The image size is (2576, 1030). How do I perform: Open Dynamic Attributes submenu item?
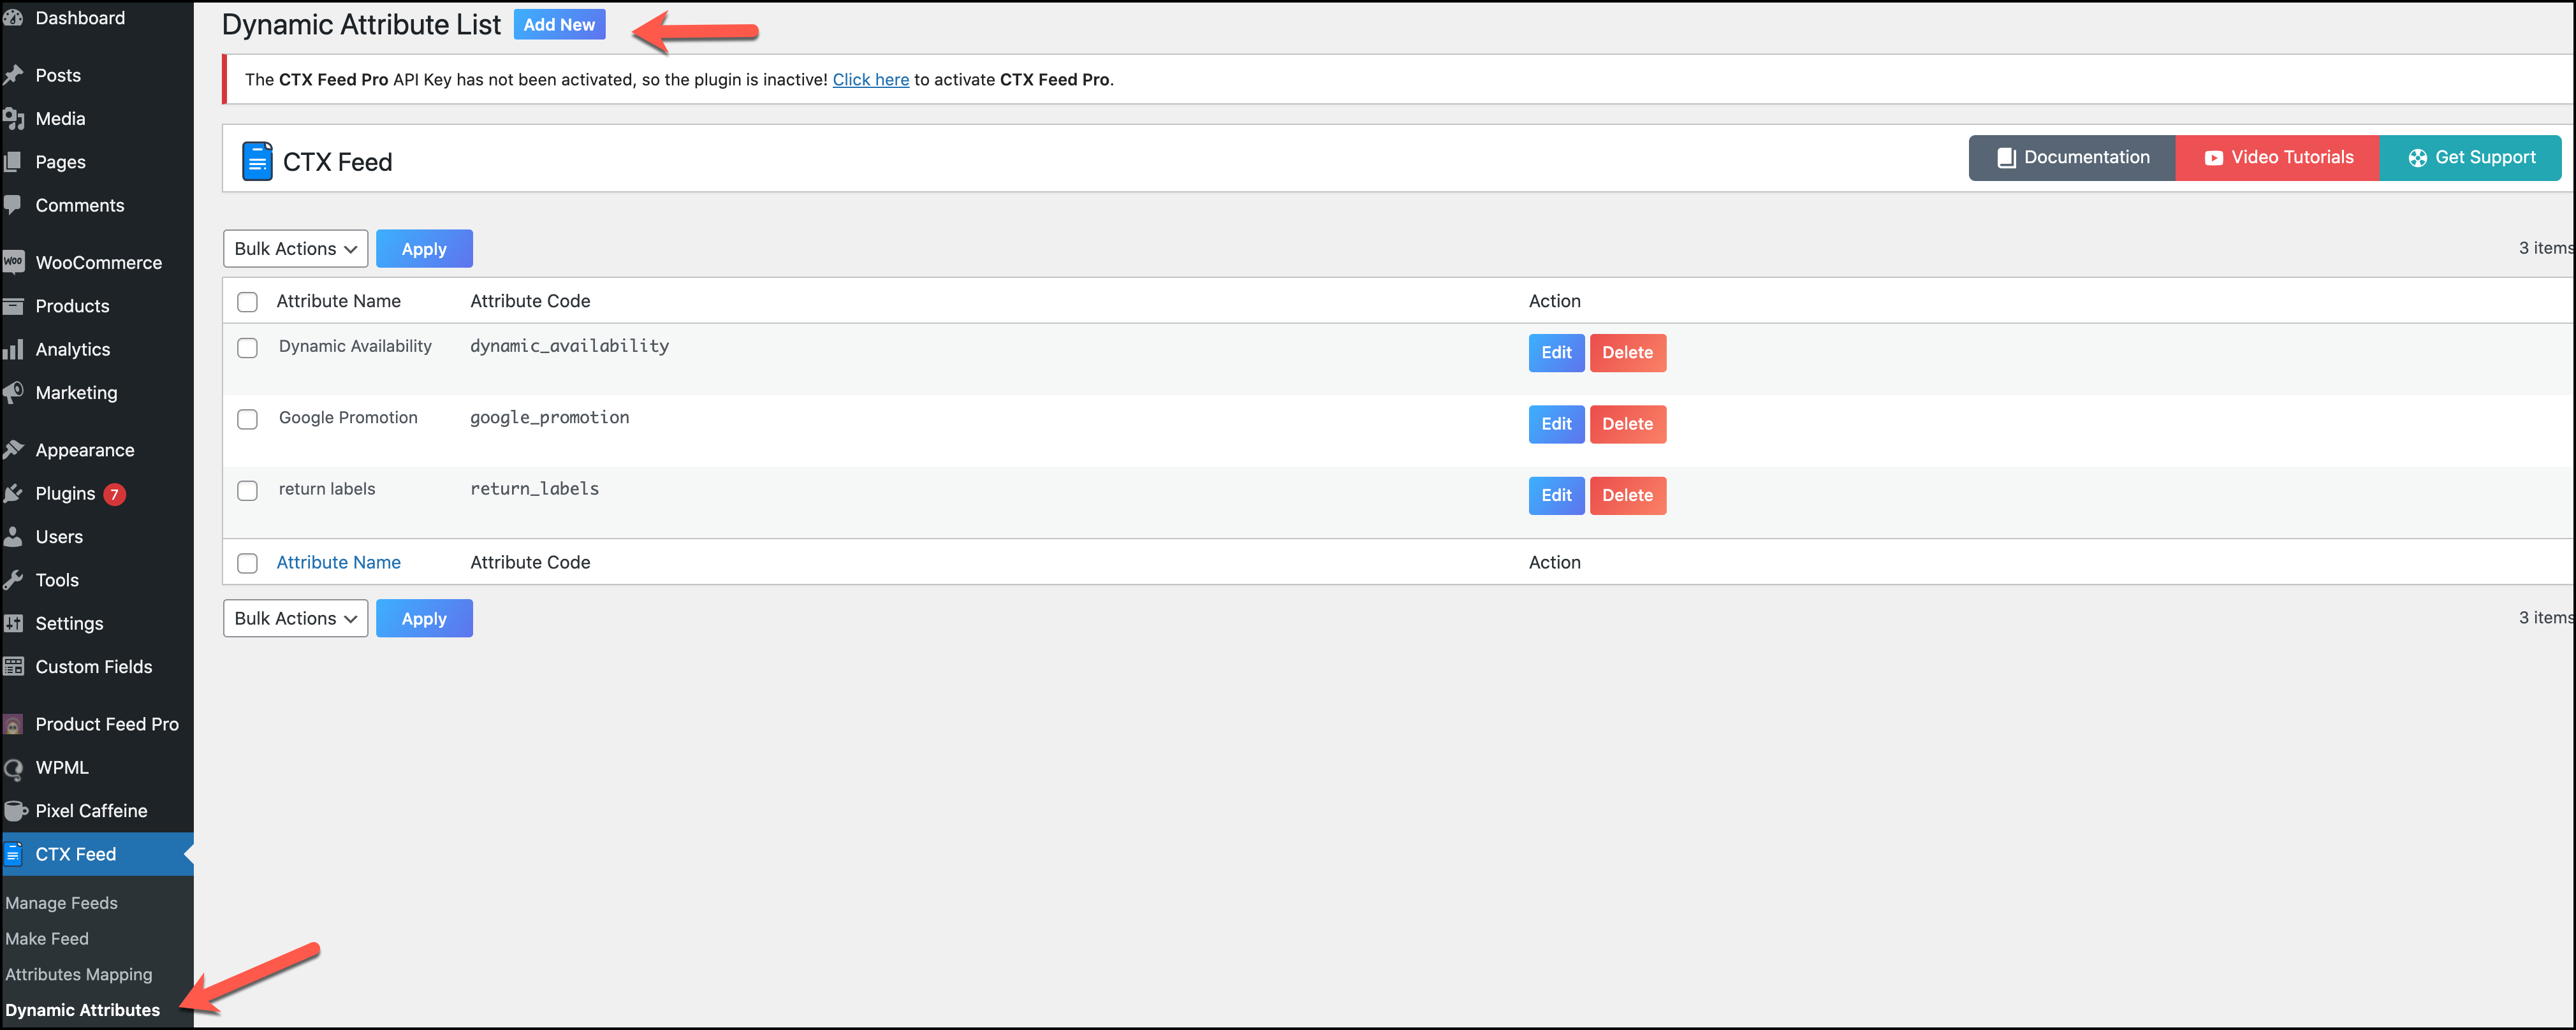click(83, 1010)
